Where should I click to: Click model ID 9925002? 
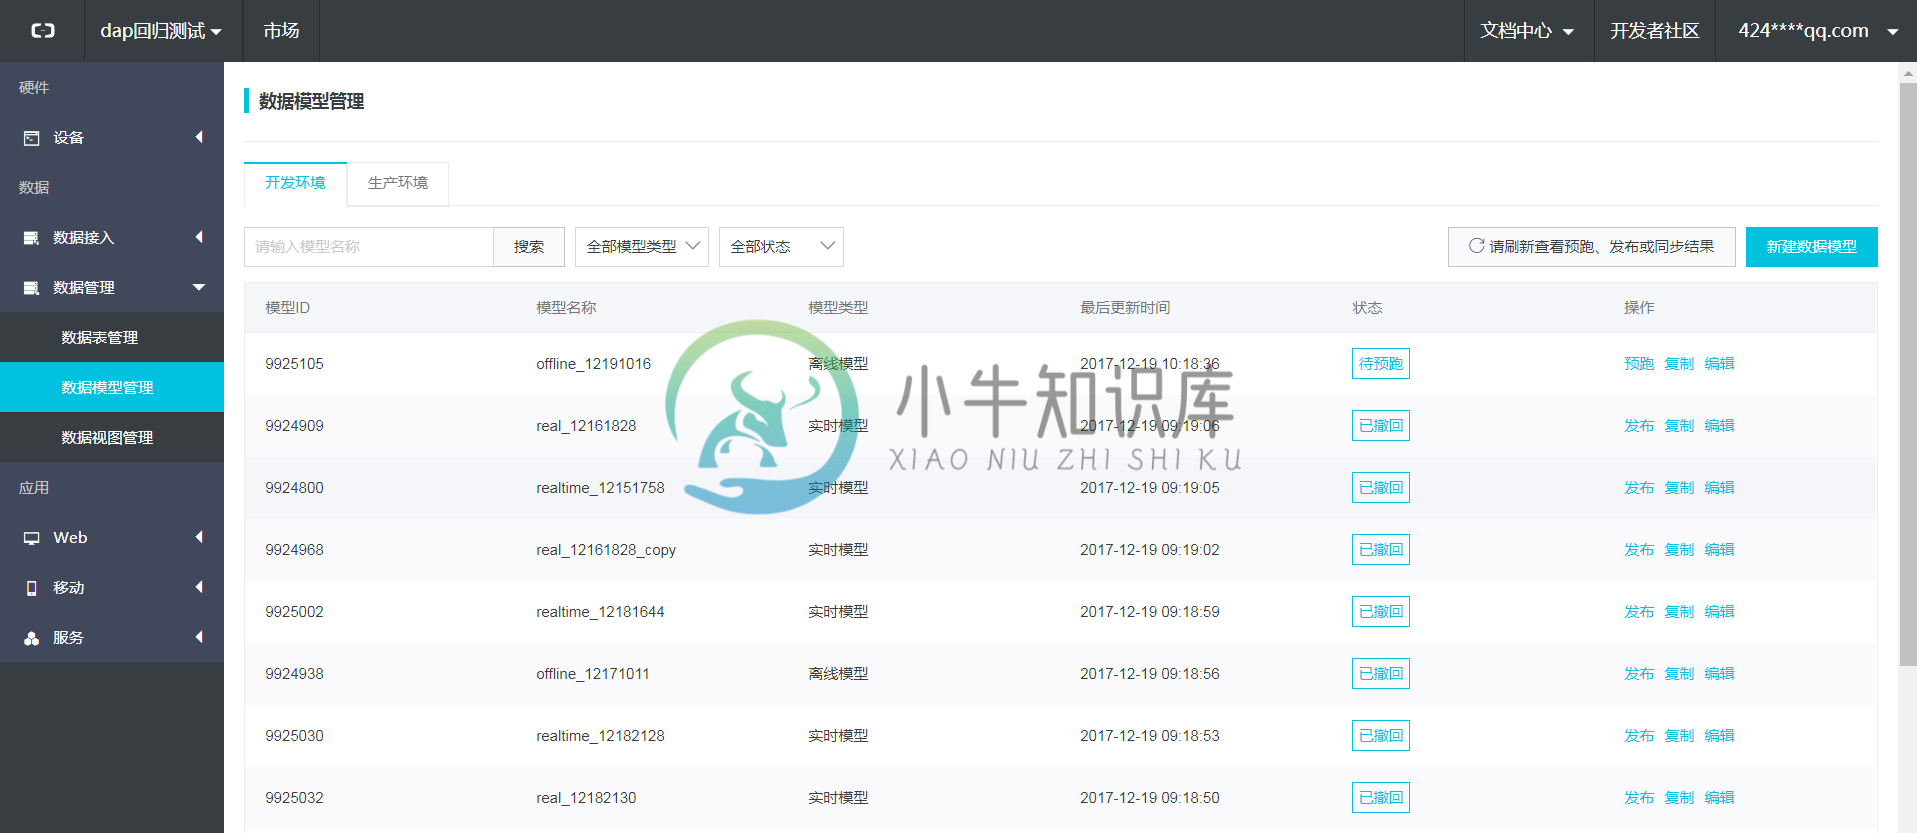[x=294, y=612]
